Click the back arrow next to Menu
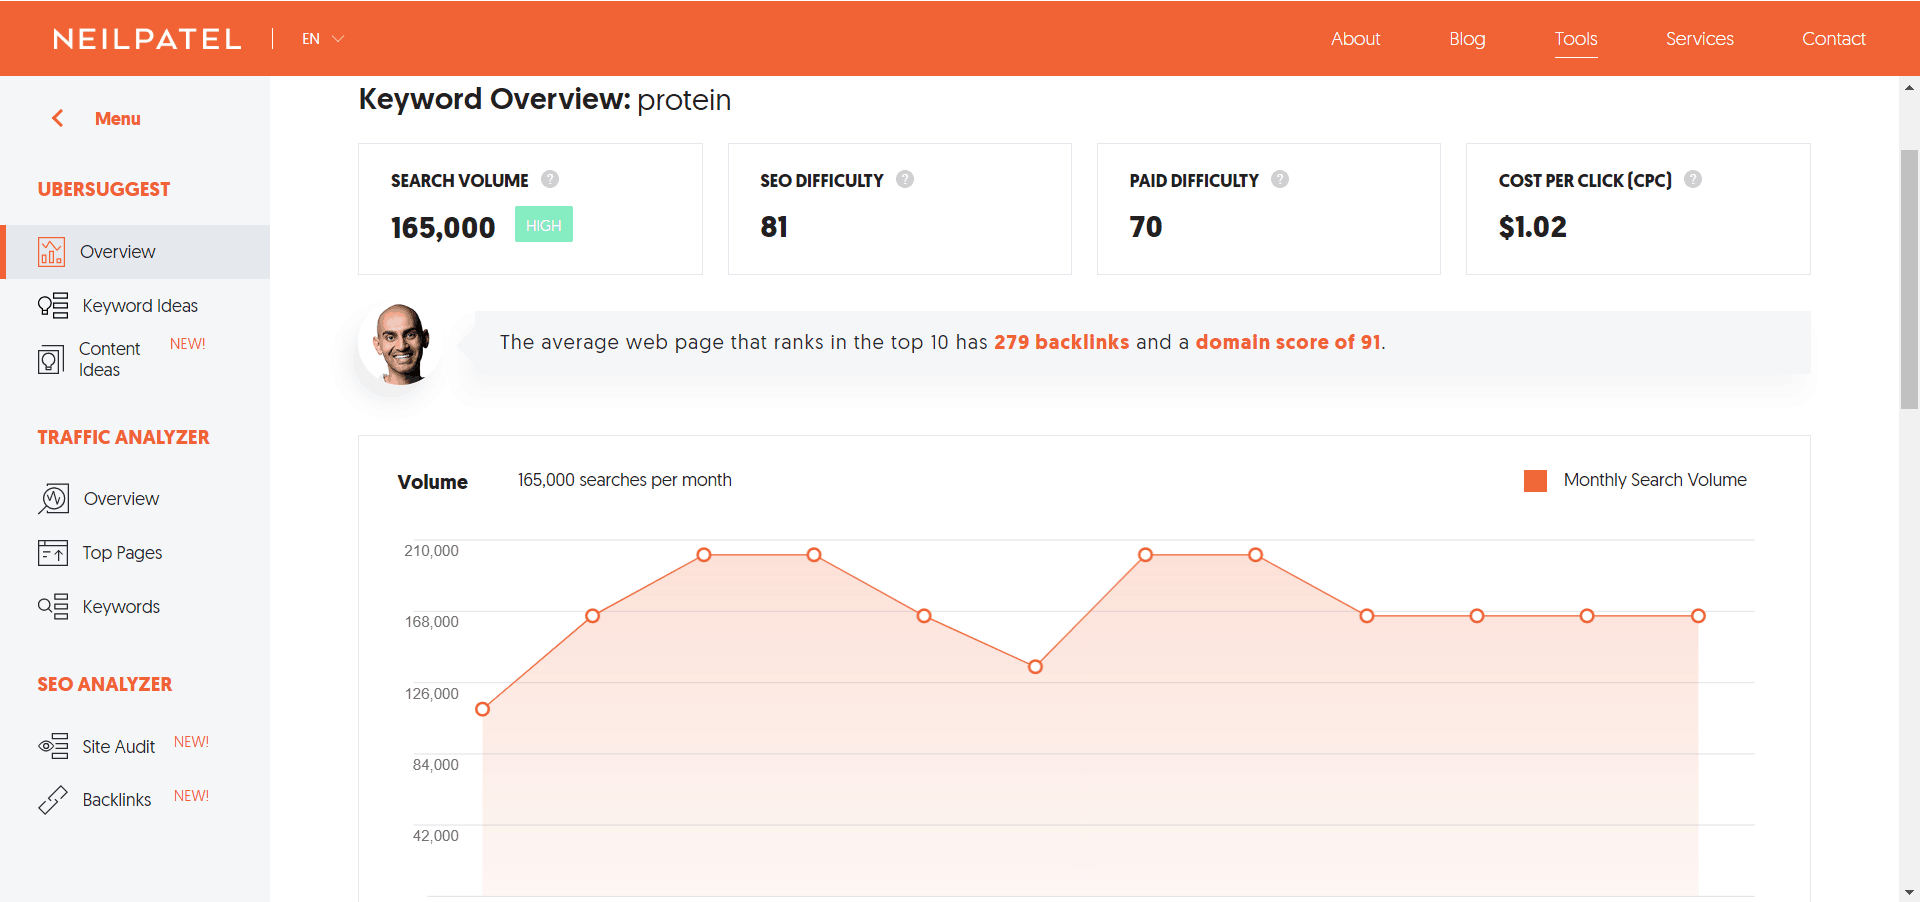The height and width of the screenshot is (902, 1920). click(58, 118)
